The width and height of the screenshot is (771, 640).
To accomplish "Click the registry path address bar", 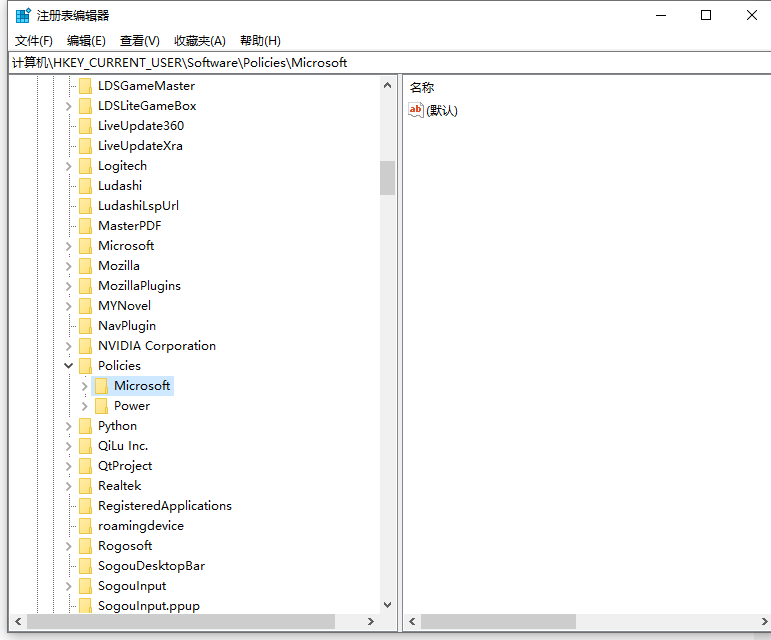I will (x=389, y=63).
